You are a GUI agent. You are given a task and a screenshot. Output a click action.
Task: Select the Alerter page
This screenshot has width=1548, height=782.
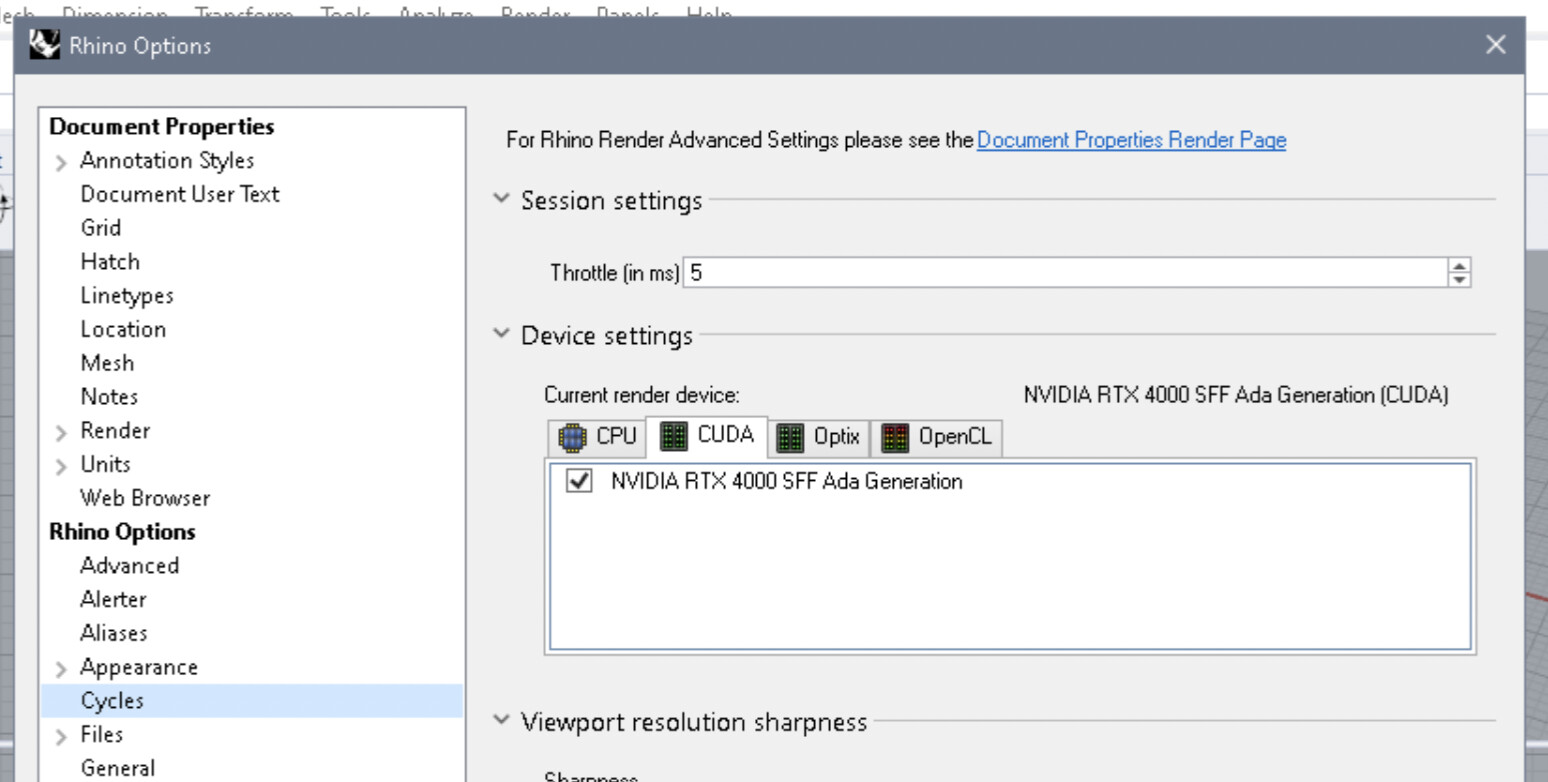[113, 600]
